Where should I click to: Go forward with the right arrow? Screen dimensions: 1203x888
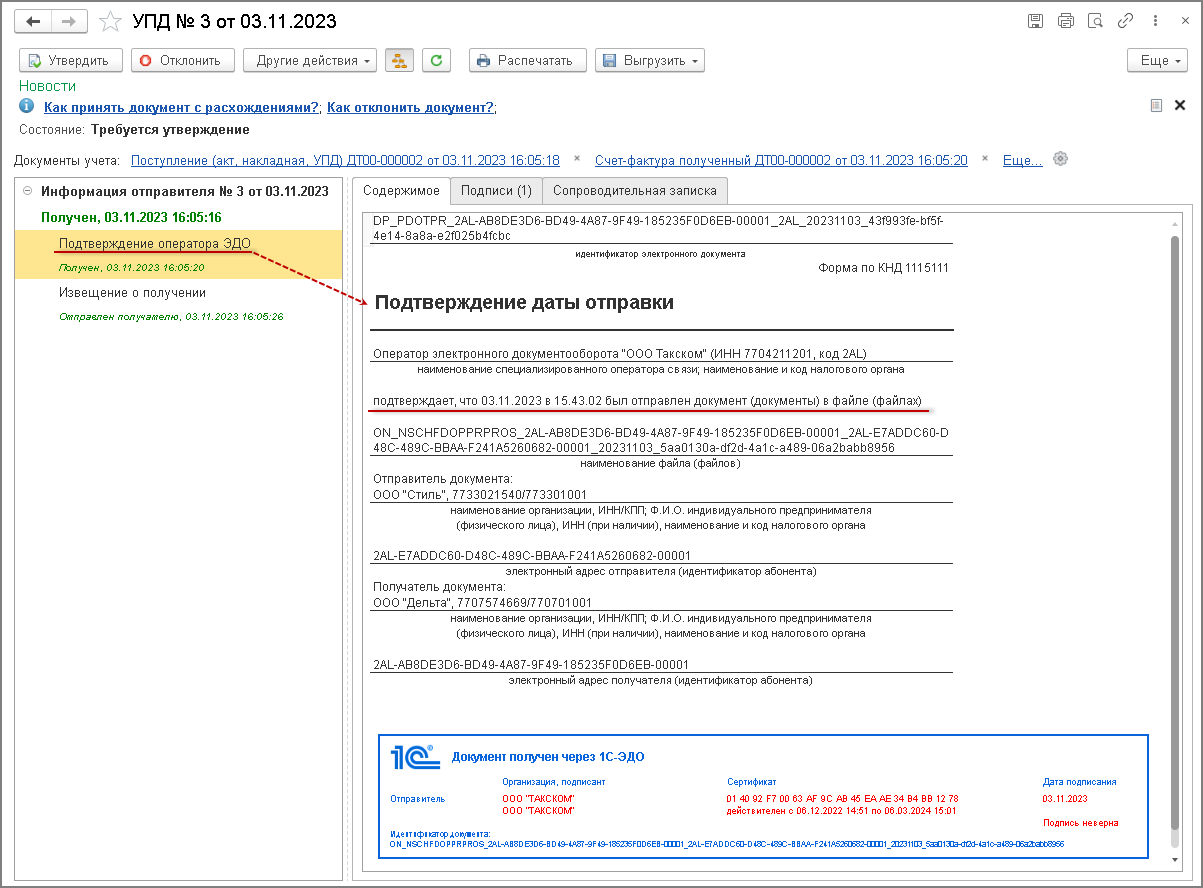[69, 21]
